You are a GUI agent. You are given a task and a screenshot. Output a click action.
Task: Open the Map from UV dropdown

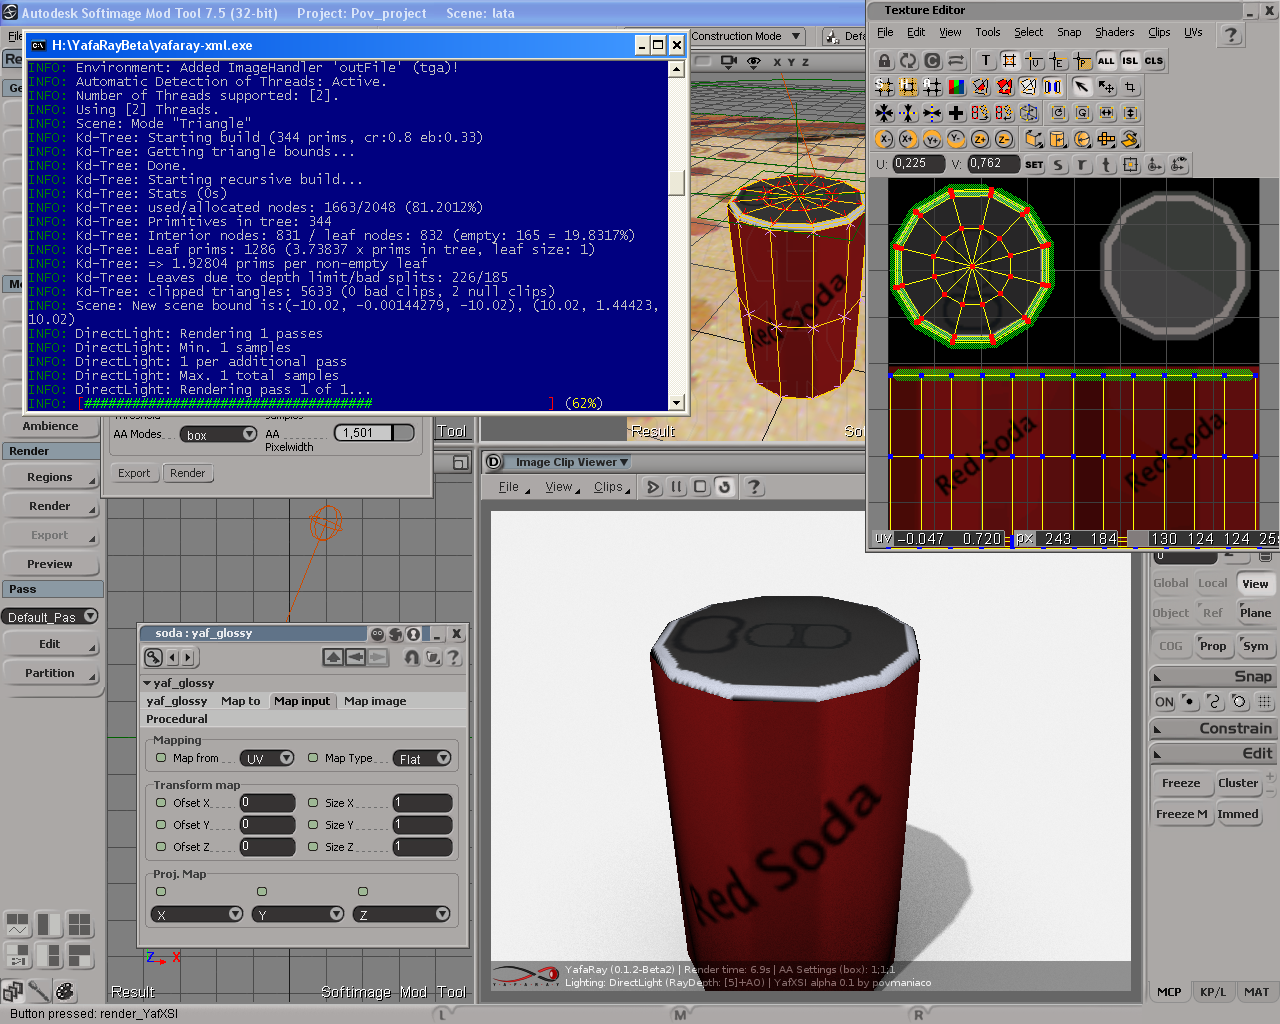tap(267, 758)
